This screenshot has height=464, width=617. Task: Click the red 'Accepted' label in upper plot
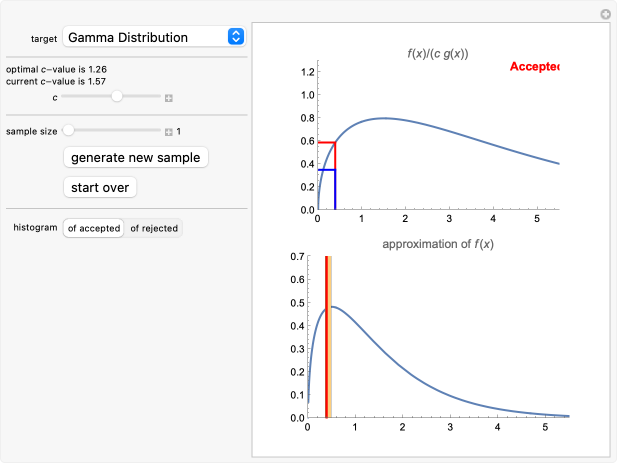pos(533,67)
